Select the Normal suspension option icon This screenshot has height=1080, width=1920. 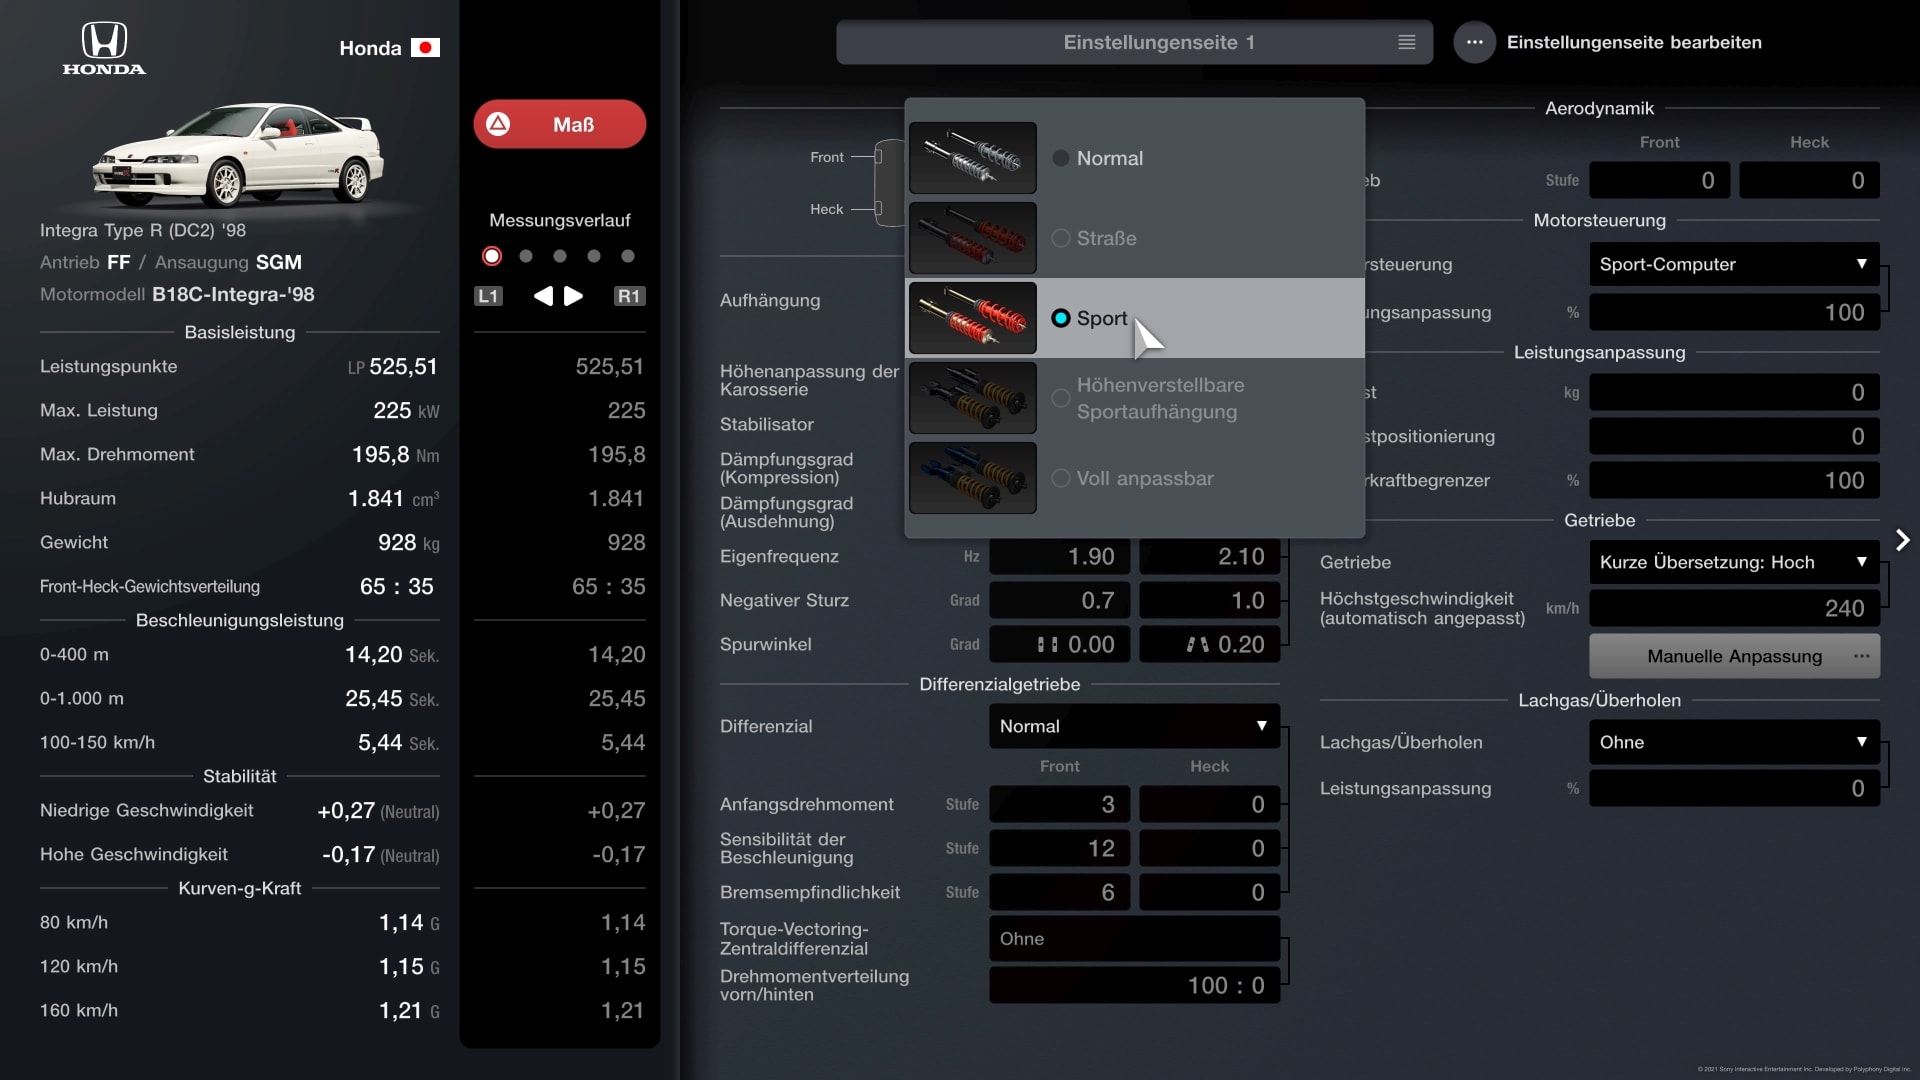972,157
